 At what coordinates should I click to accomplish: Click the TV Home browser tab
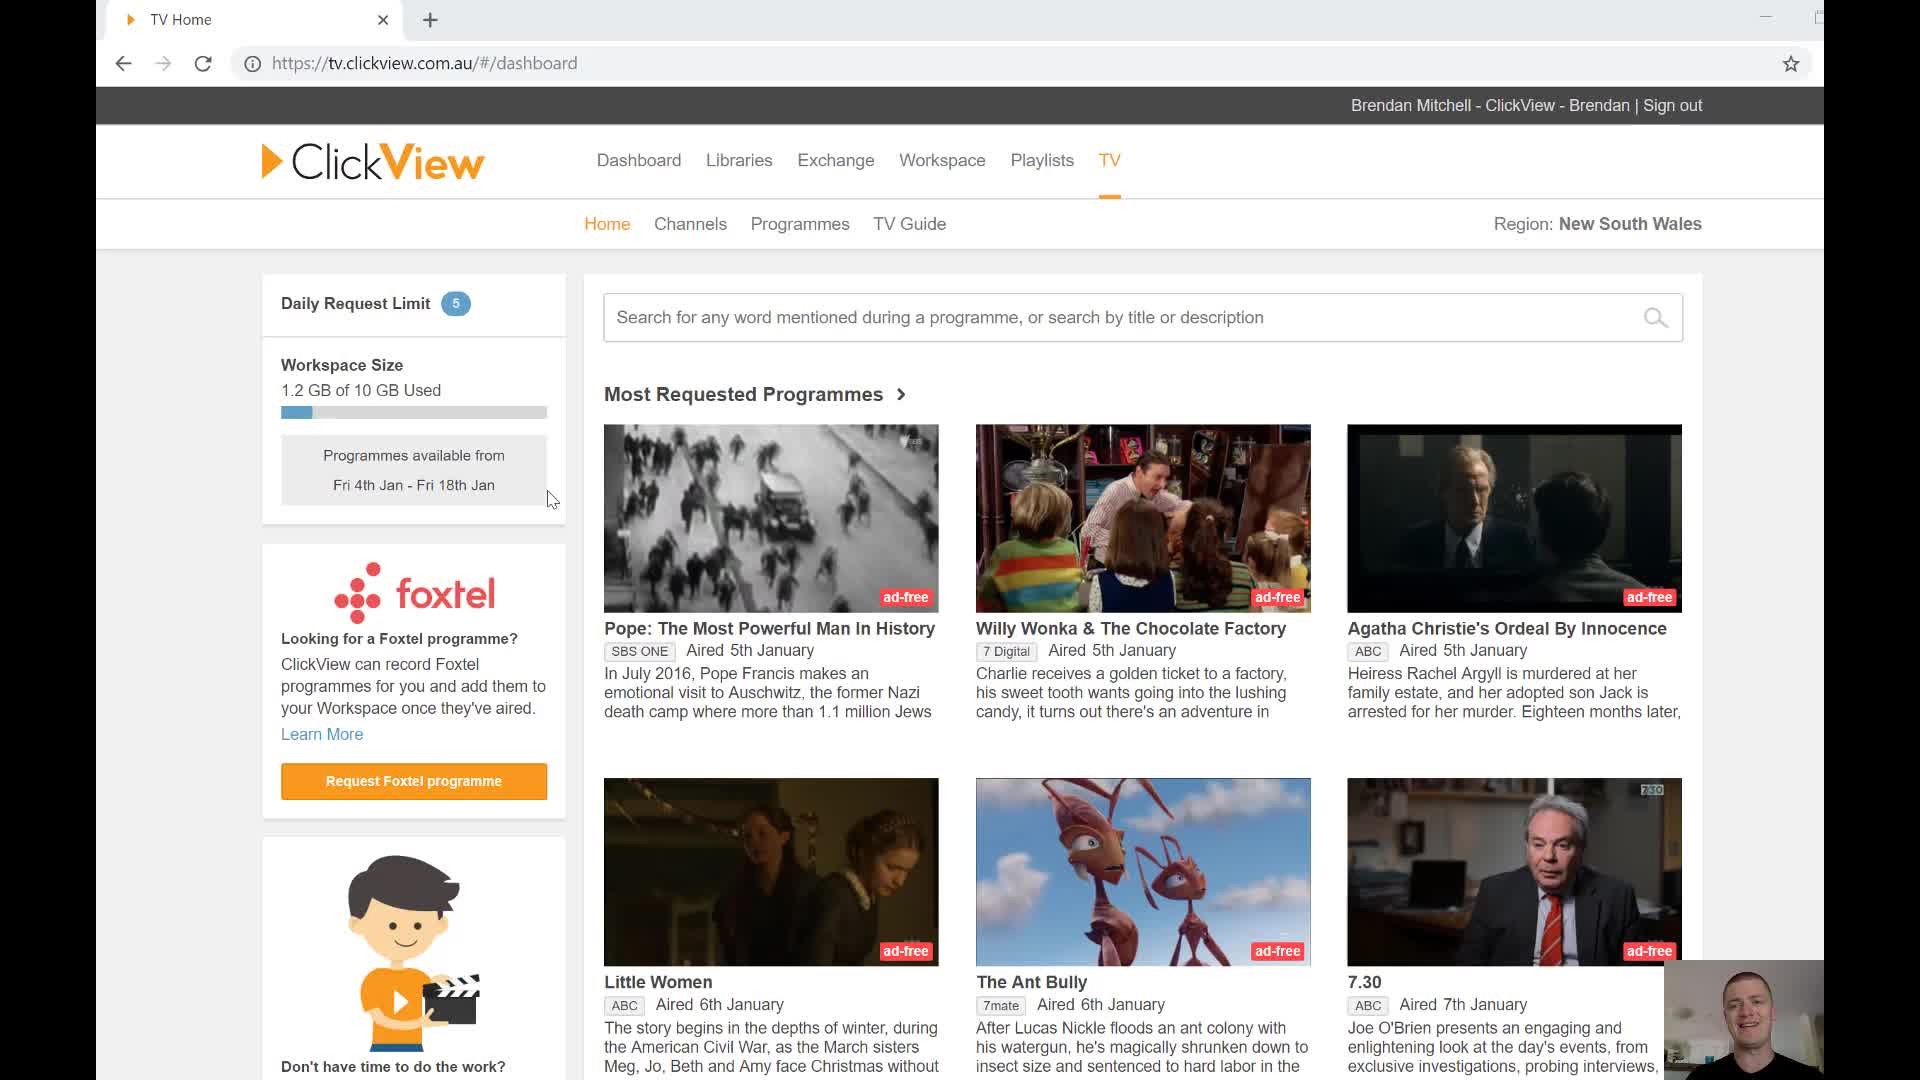point(255,20)
